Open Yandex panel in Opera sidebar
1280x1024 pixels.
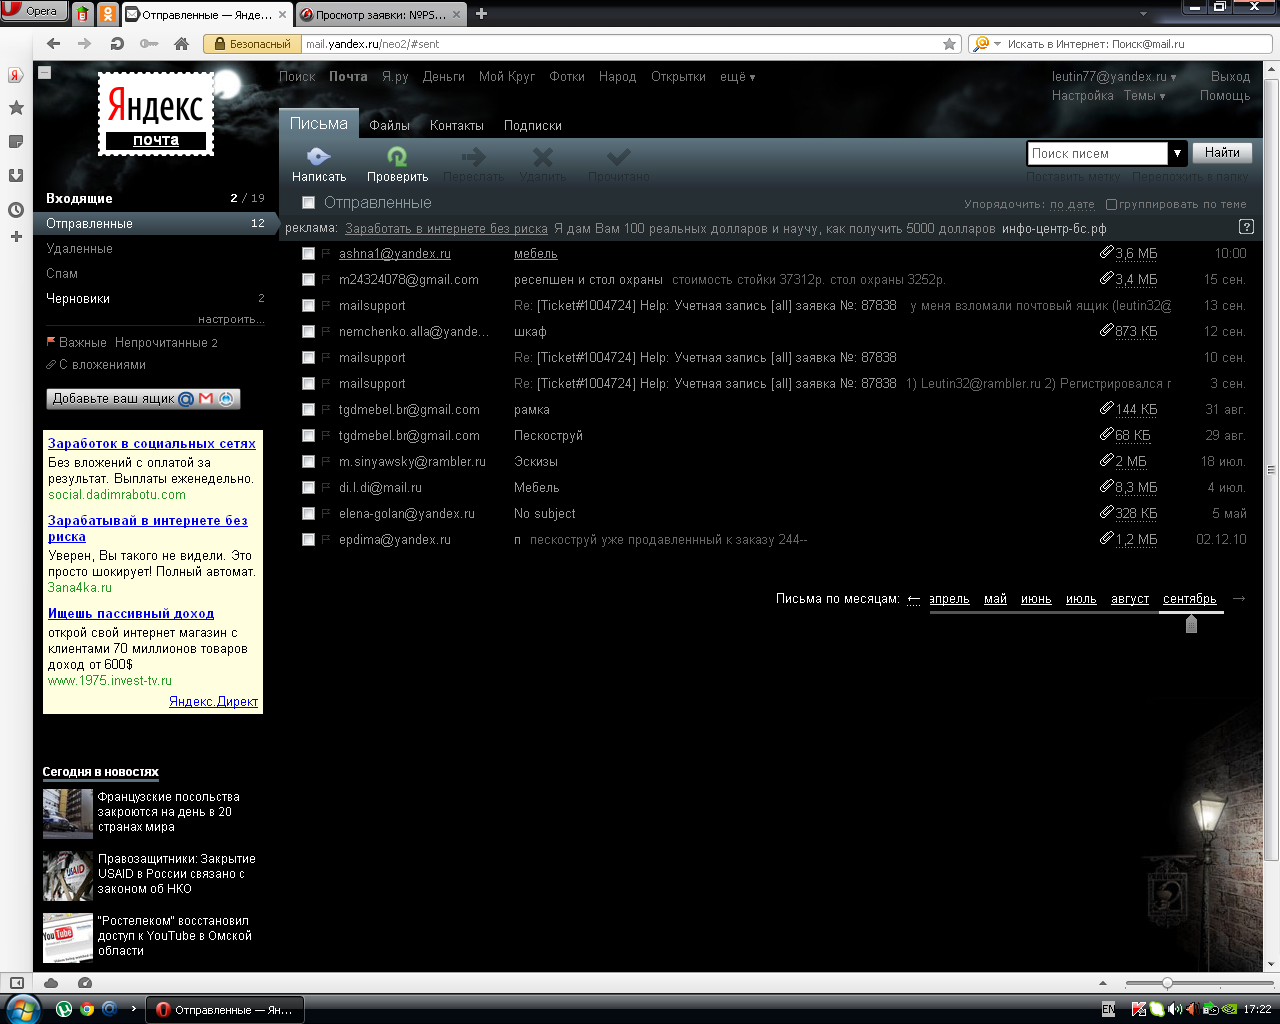[x=16, y=76]
